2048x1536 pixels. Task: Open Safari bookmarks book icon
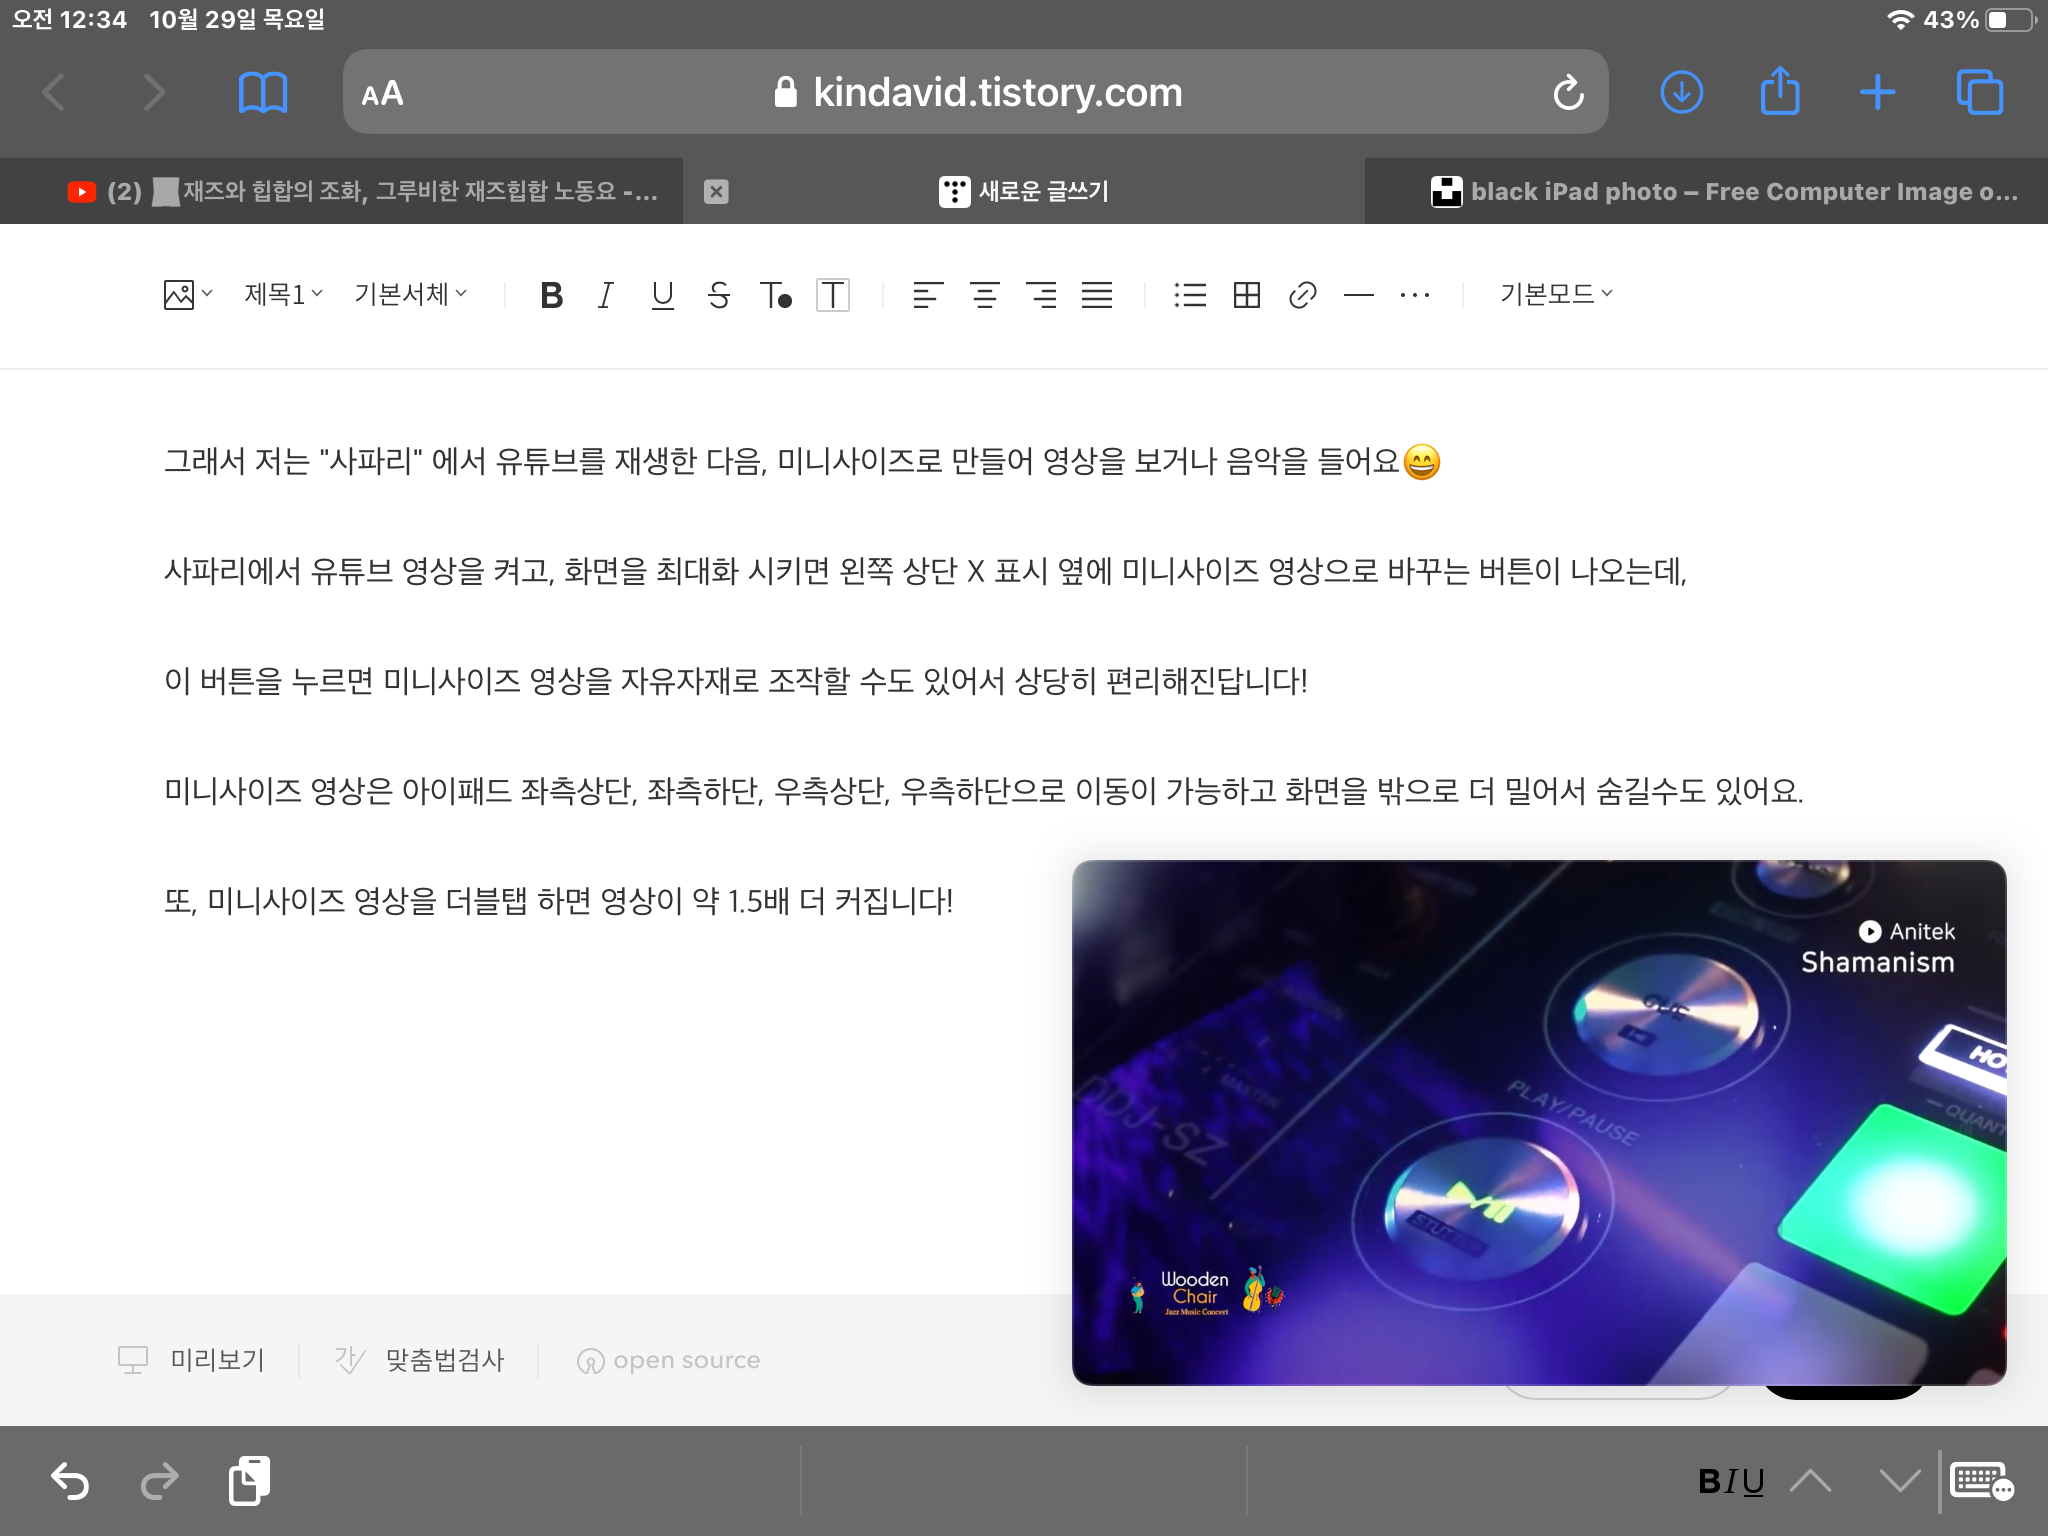263,92
